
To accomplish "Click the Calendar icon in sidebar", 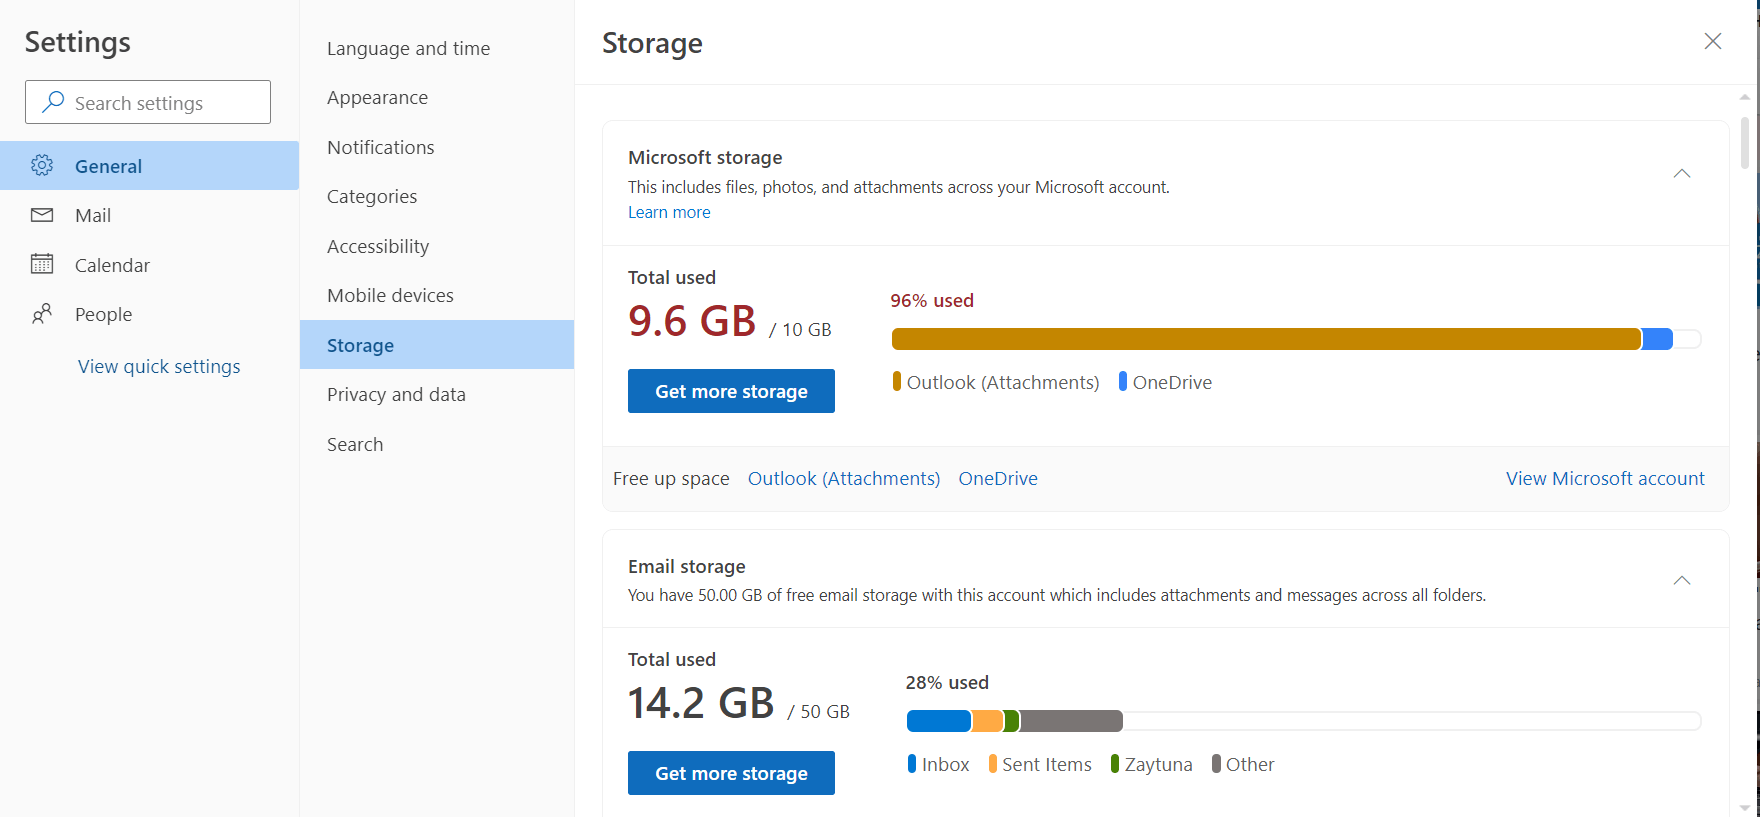I will (42, 264).
